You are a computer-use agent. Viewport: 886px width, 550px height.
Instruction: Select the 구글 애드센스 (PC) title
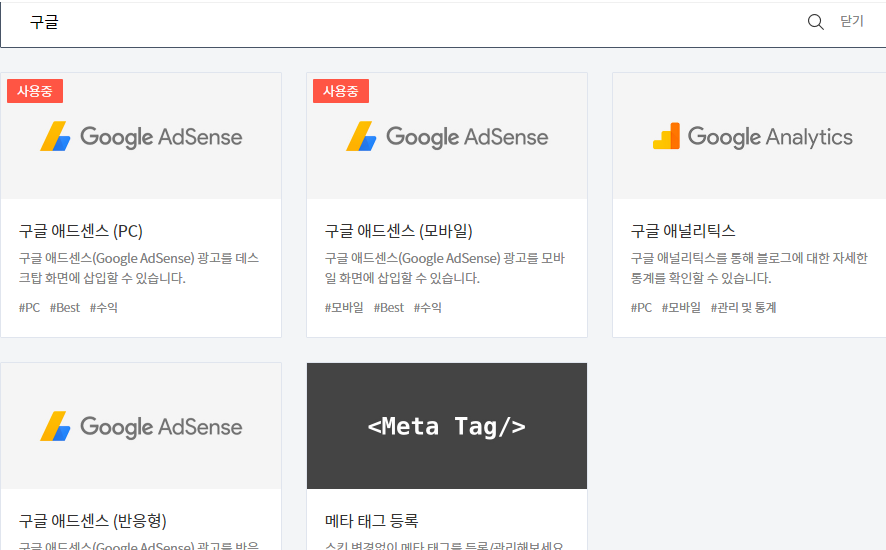81,231
